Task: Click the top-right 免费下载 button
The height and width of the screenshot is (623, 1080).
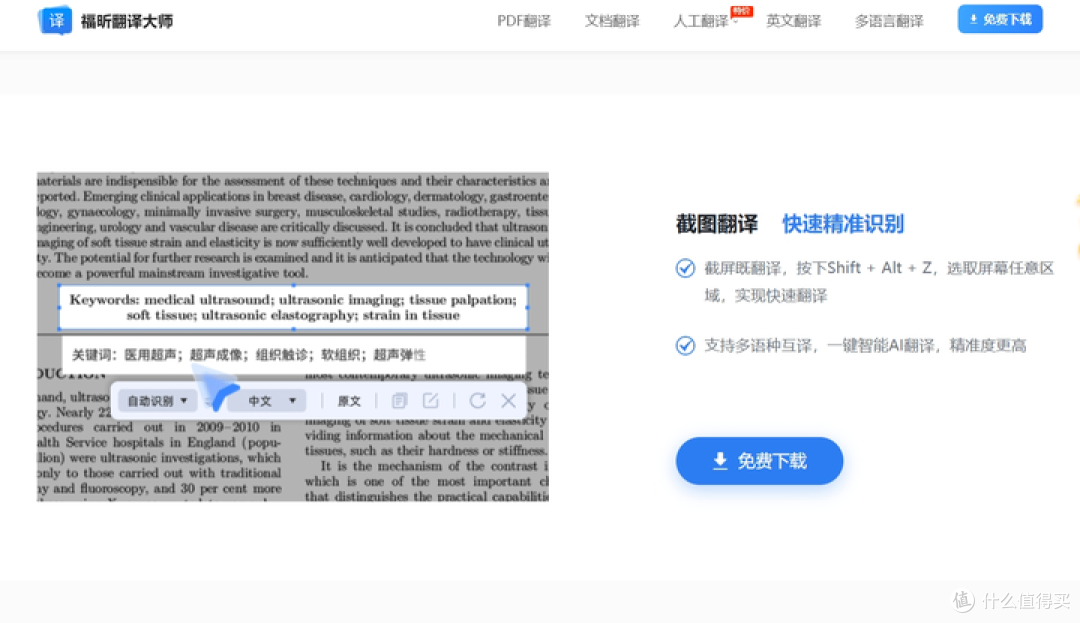Action: [1000, 19]
